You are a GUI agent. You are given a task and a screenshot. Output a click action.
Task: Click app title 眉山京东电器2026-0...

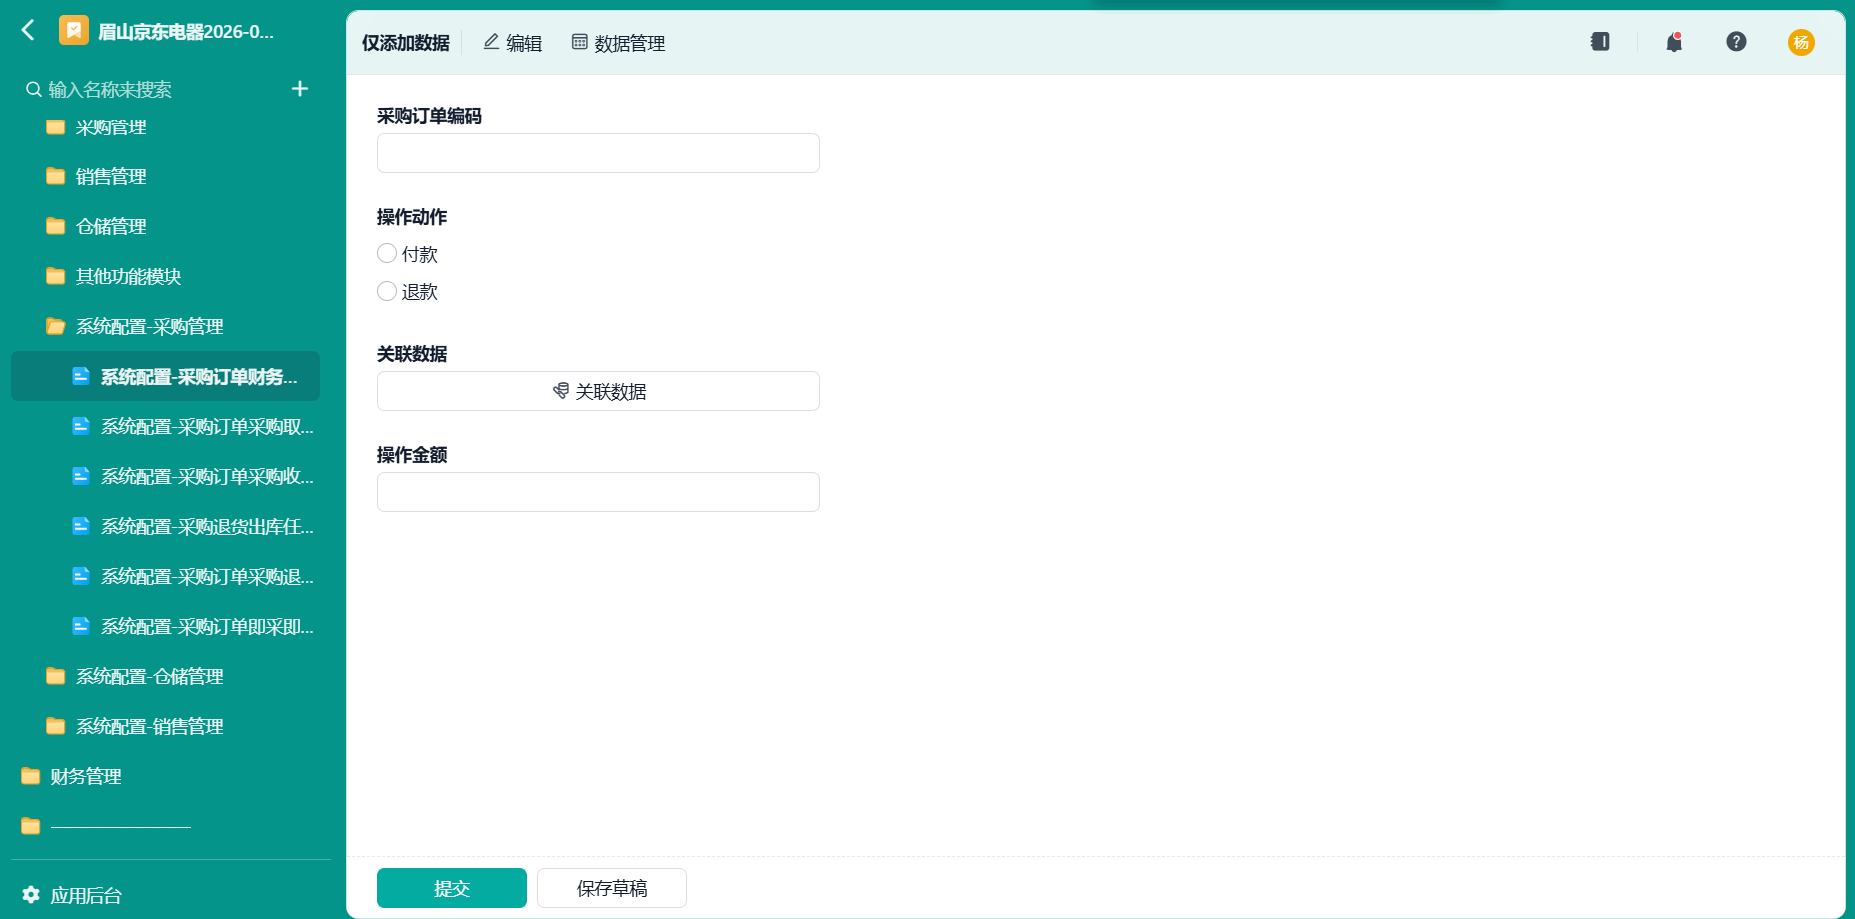[x=186, y=32]
